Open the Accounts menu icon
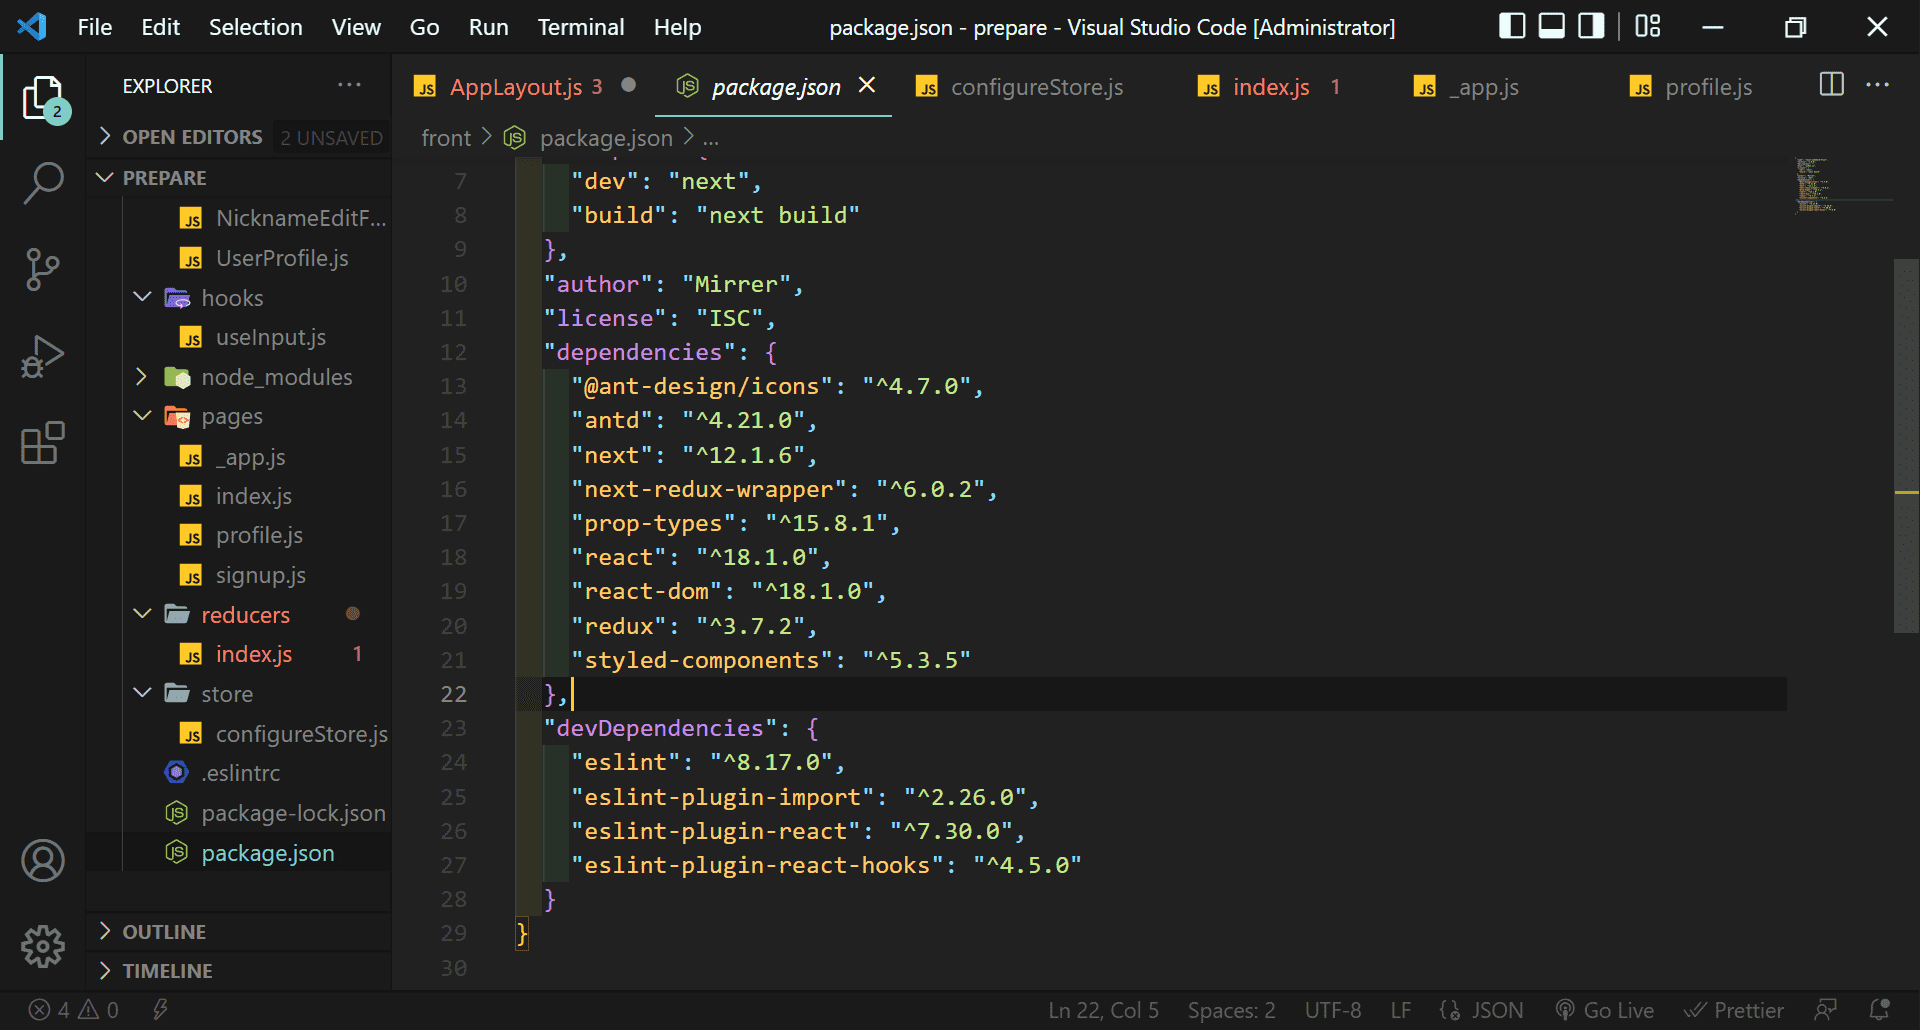The height and width of the screenshot is (1030, 1920). (43, 861)
